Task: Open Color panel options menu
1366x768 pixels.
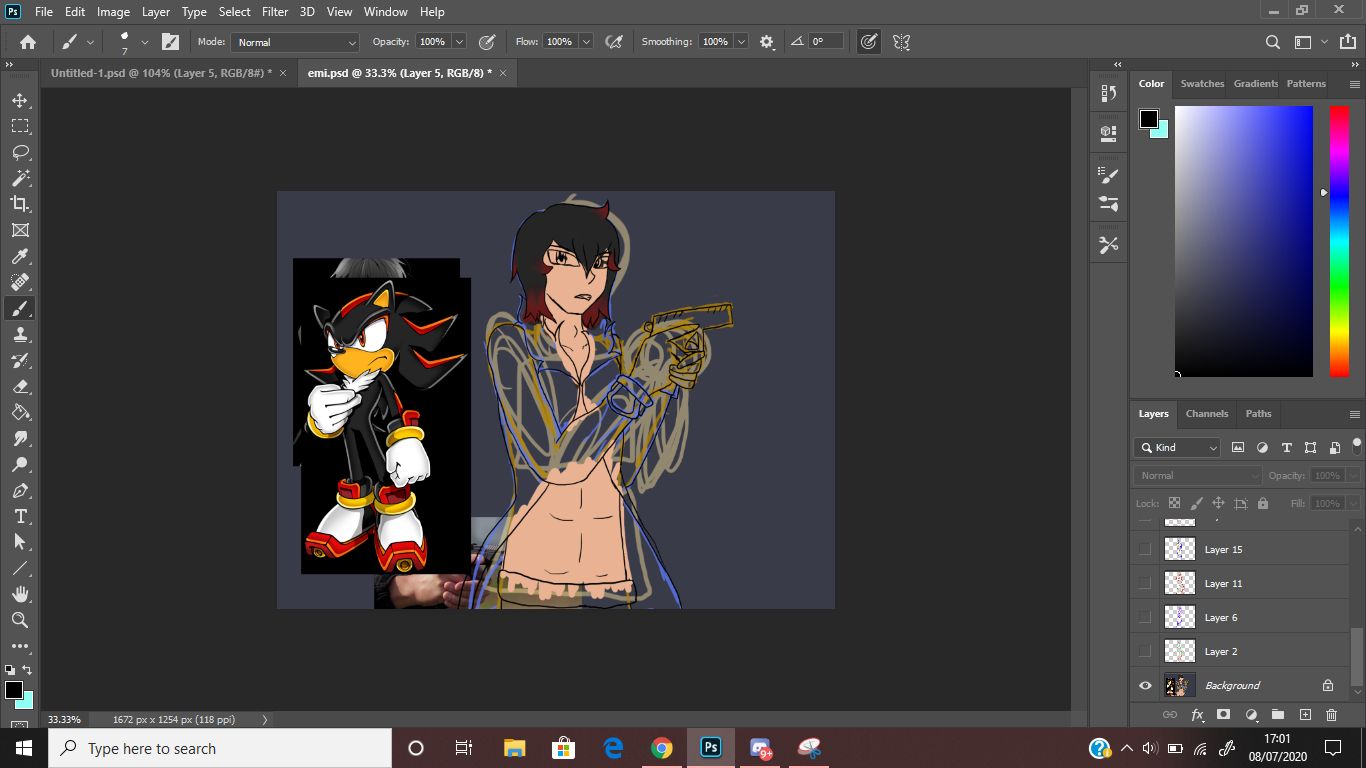Action: (x=1355, y=84)
